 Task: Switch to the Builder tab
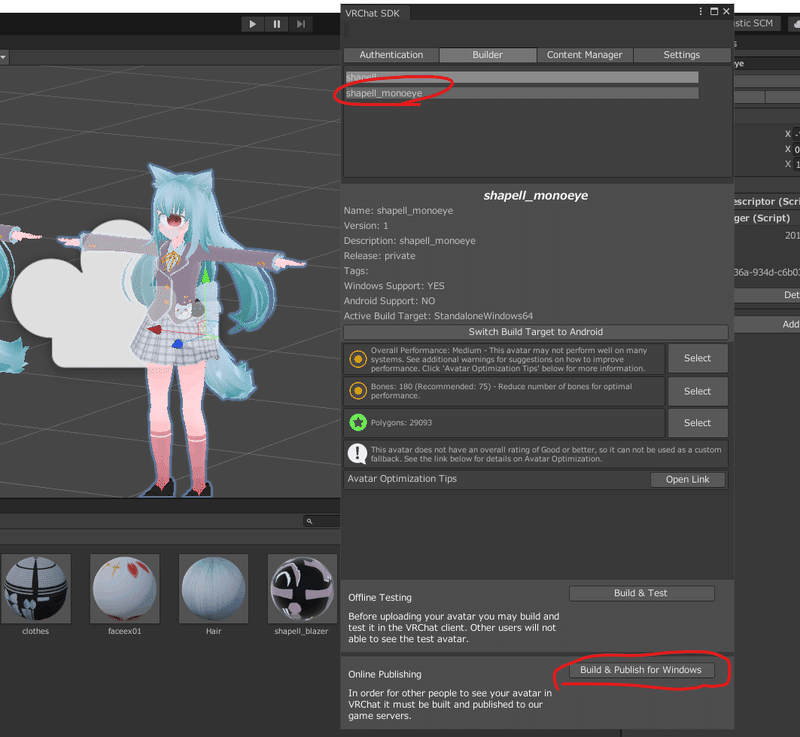point(487,55)
